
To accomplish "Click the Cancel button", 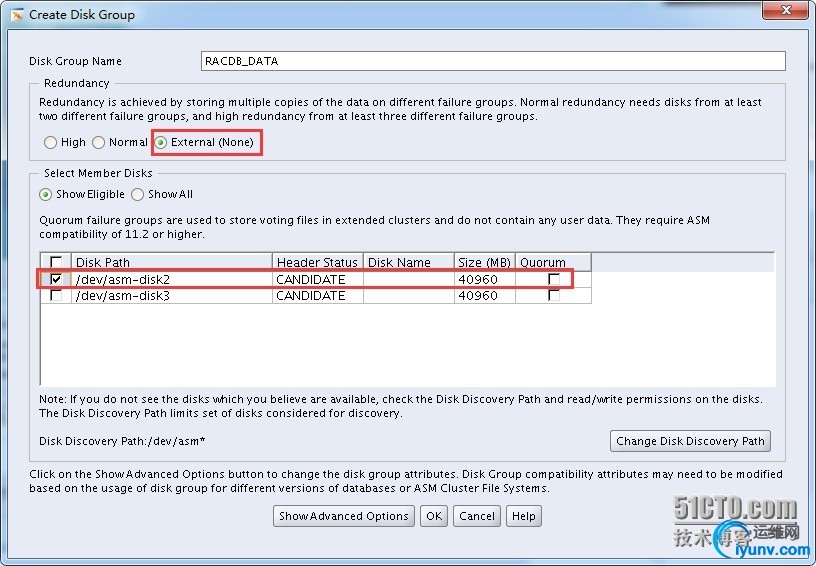I will click(477, 516).
